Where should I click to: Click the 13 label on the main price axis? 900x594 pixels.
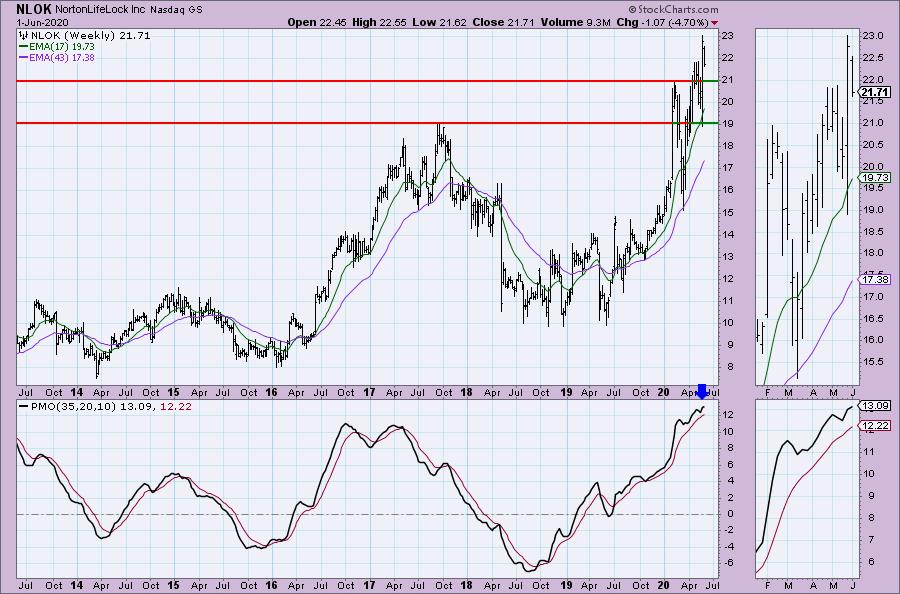pyautogui.click(x=727, y=256)
